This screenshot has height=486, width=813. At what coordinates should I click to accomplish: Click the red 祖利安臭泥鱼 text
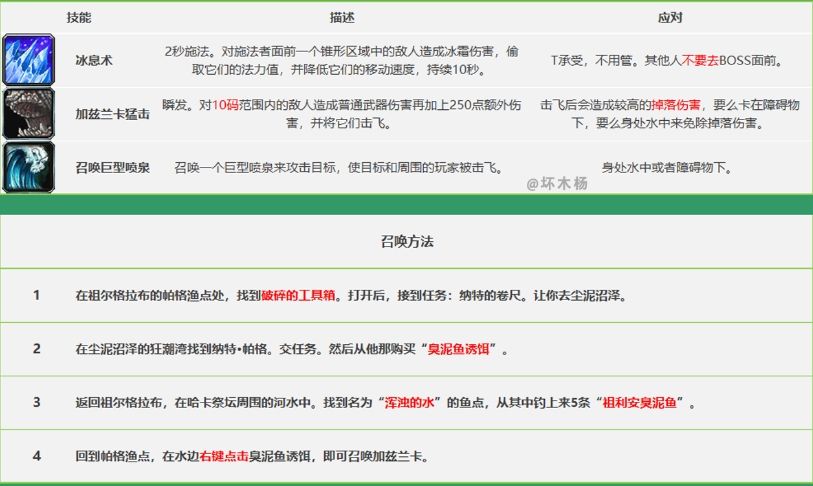(x=640, y=402)
